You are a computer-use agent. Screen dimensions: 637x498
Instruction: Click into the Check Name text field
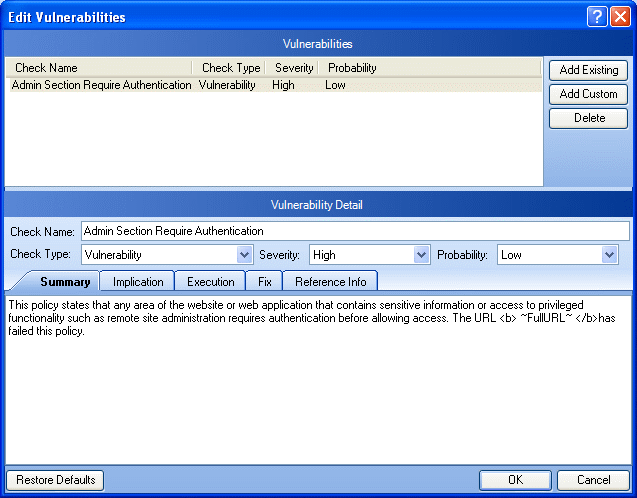[x=355, y=231]
